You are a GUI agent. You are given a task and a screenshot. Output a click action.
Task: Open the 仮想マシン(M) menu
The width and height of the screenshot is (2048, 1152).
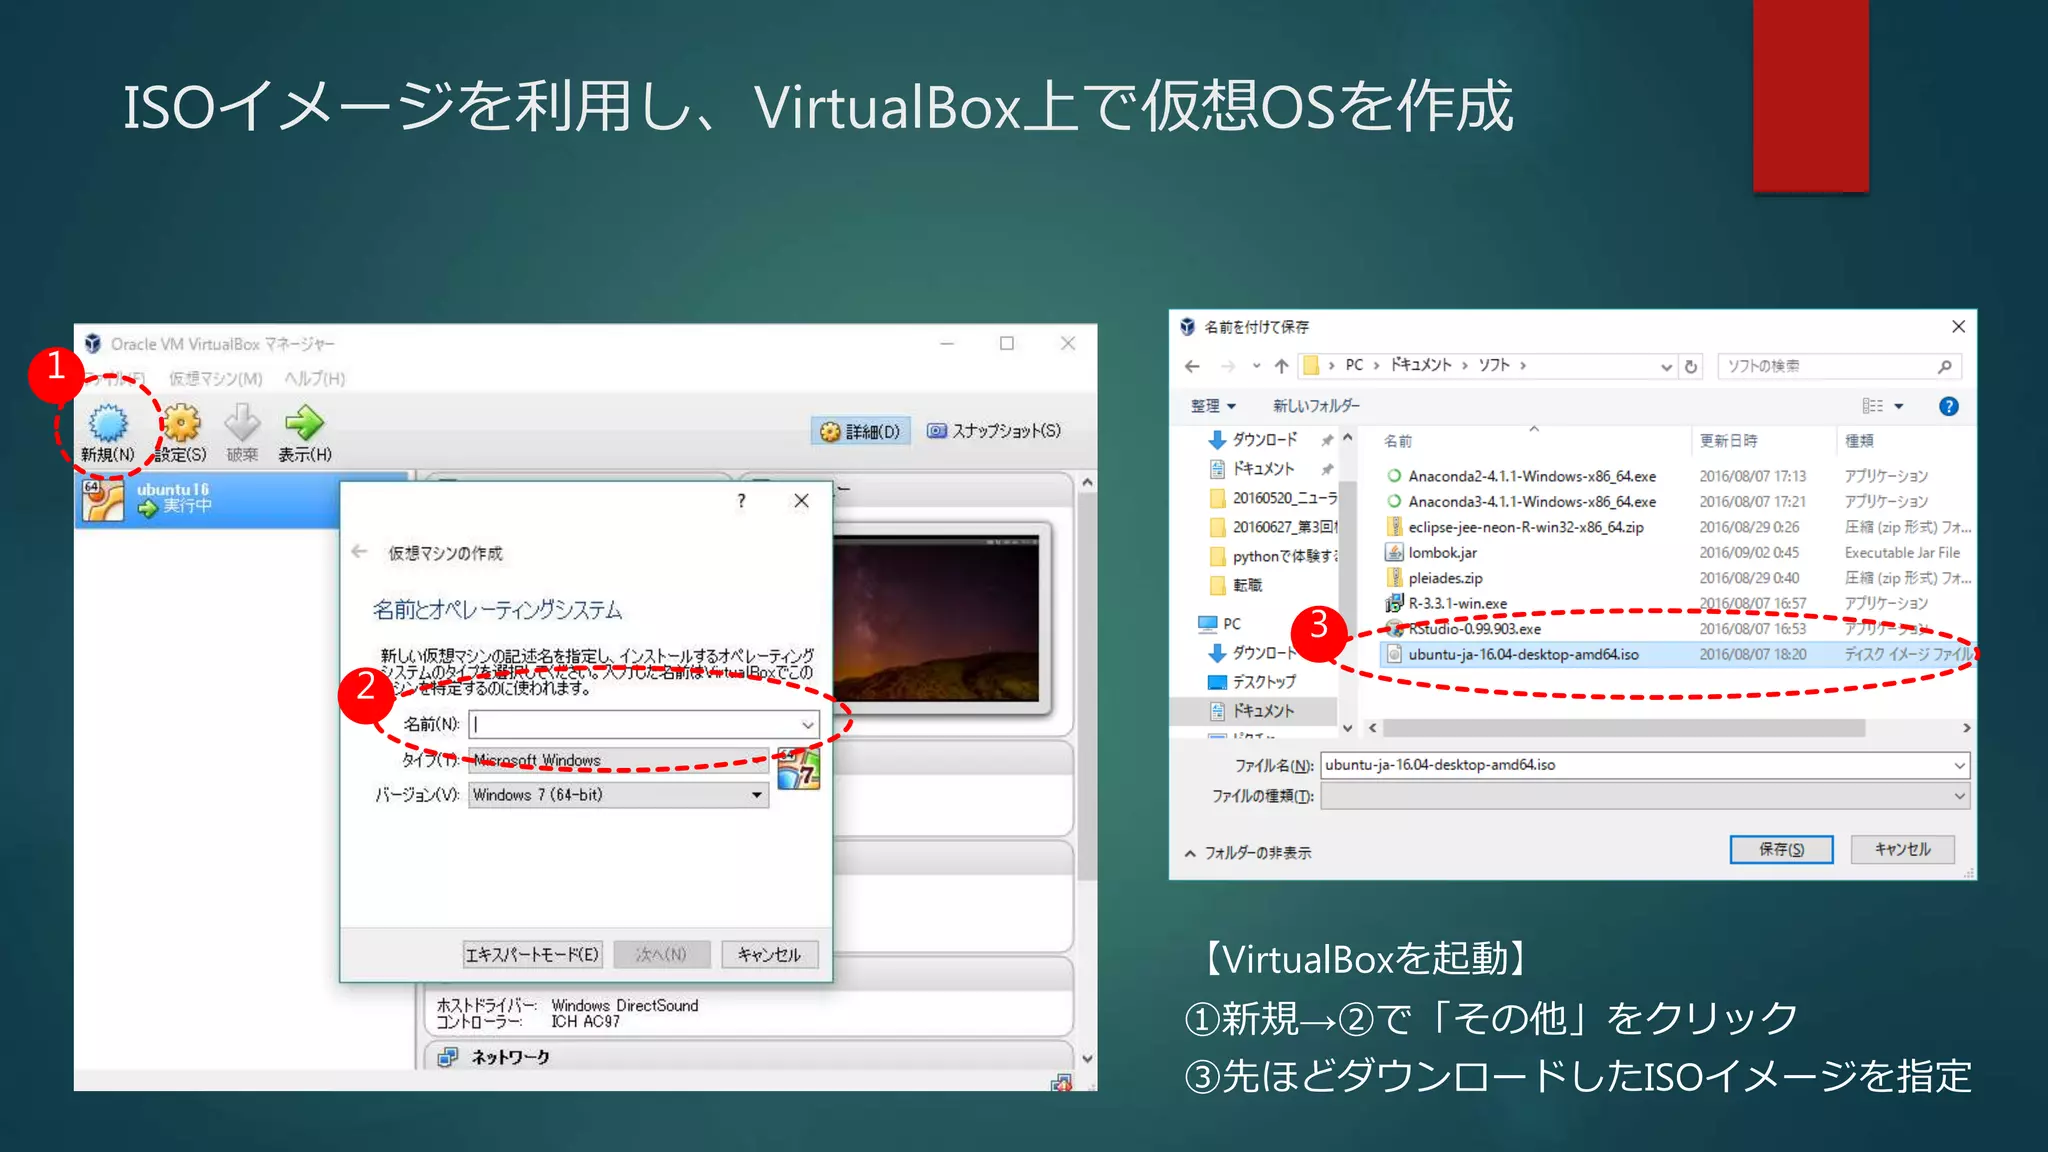tap(215, 378)
